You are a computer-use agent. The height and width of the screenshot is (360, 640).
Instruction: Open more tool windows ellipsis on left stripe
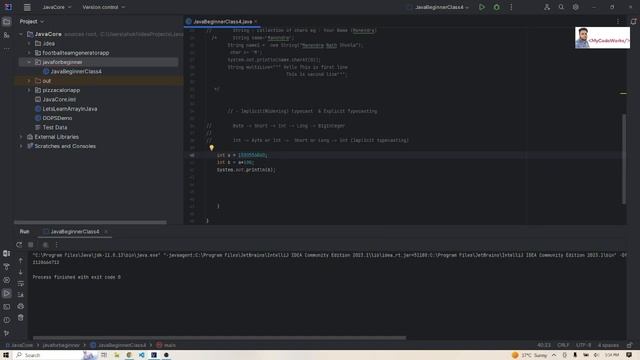(x=7, y=49)
